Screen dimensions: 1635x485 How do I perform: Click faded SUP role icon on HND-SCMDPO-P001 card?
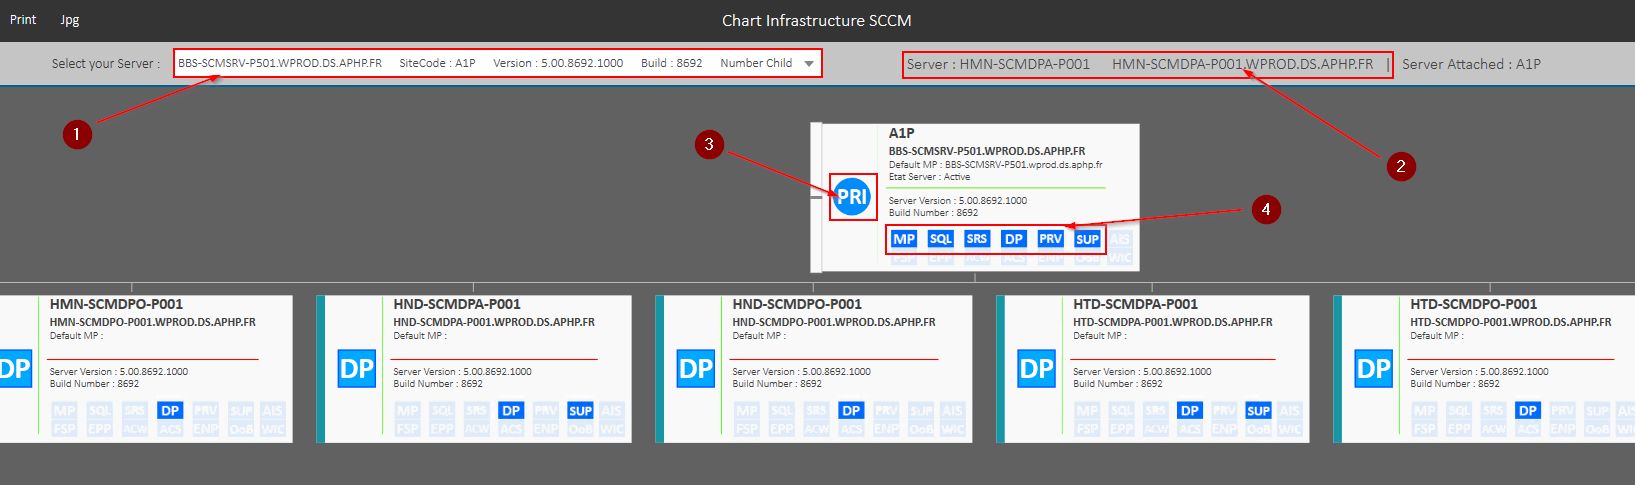[x=921, y=411]
